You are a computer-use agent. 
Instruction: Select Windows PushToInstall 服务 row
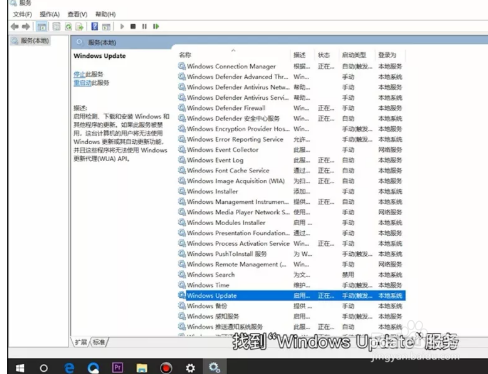pos(291,254)
